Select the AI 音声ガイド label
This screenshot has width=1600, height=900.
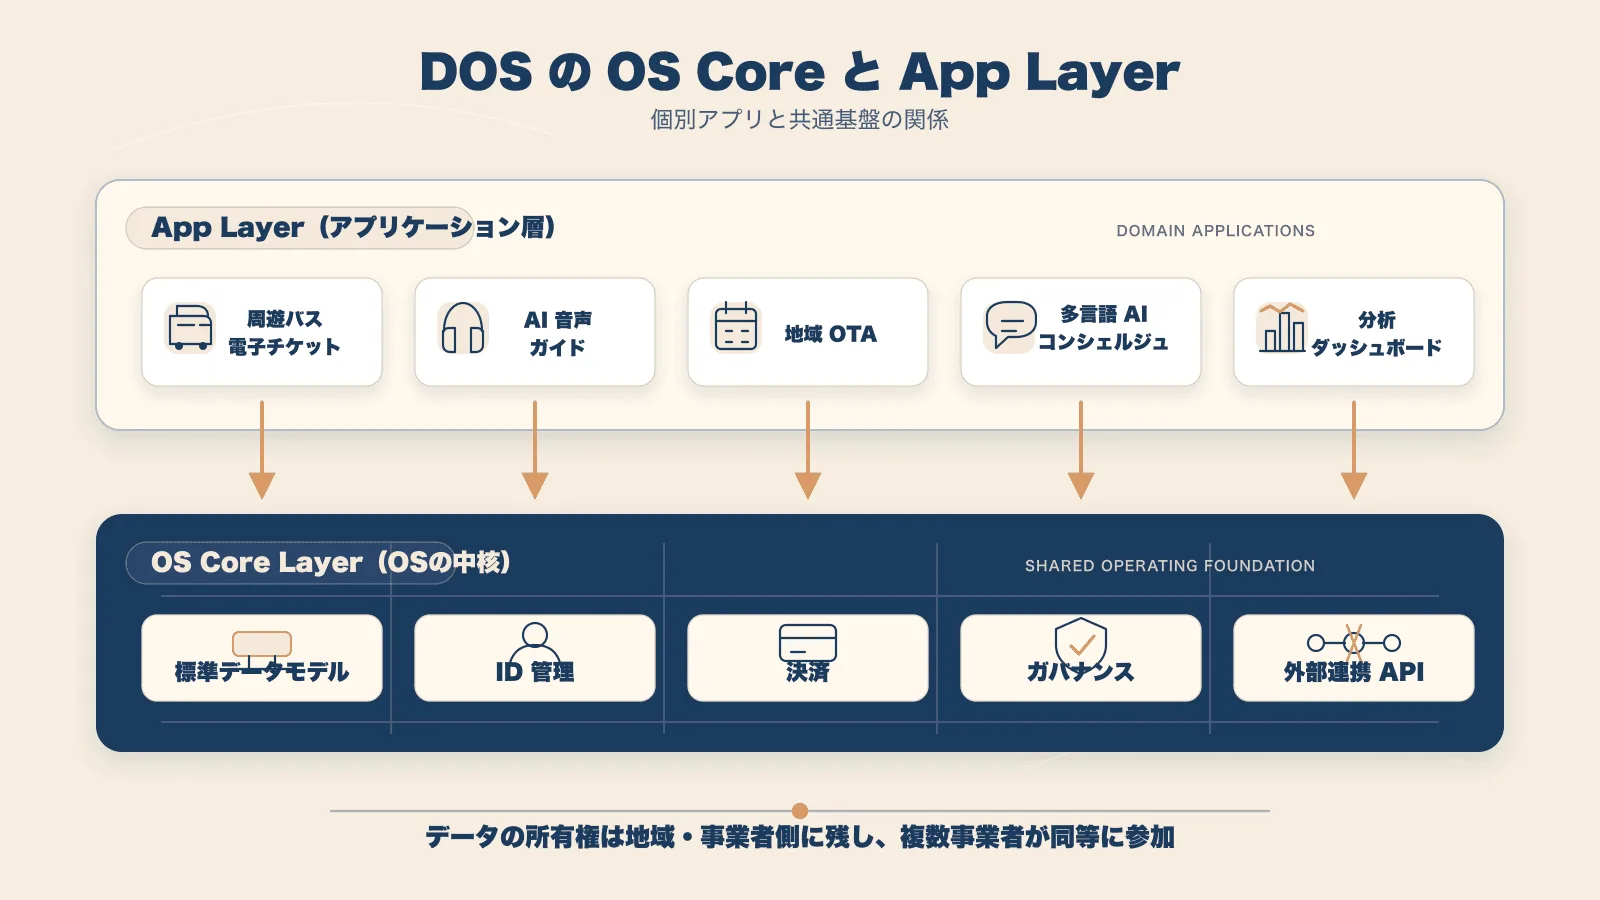[558, 333]
